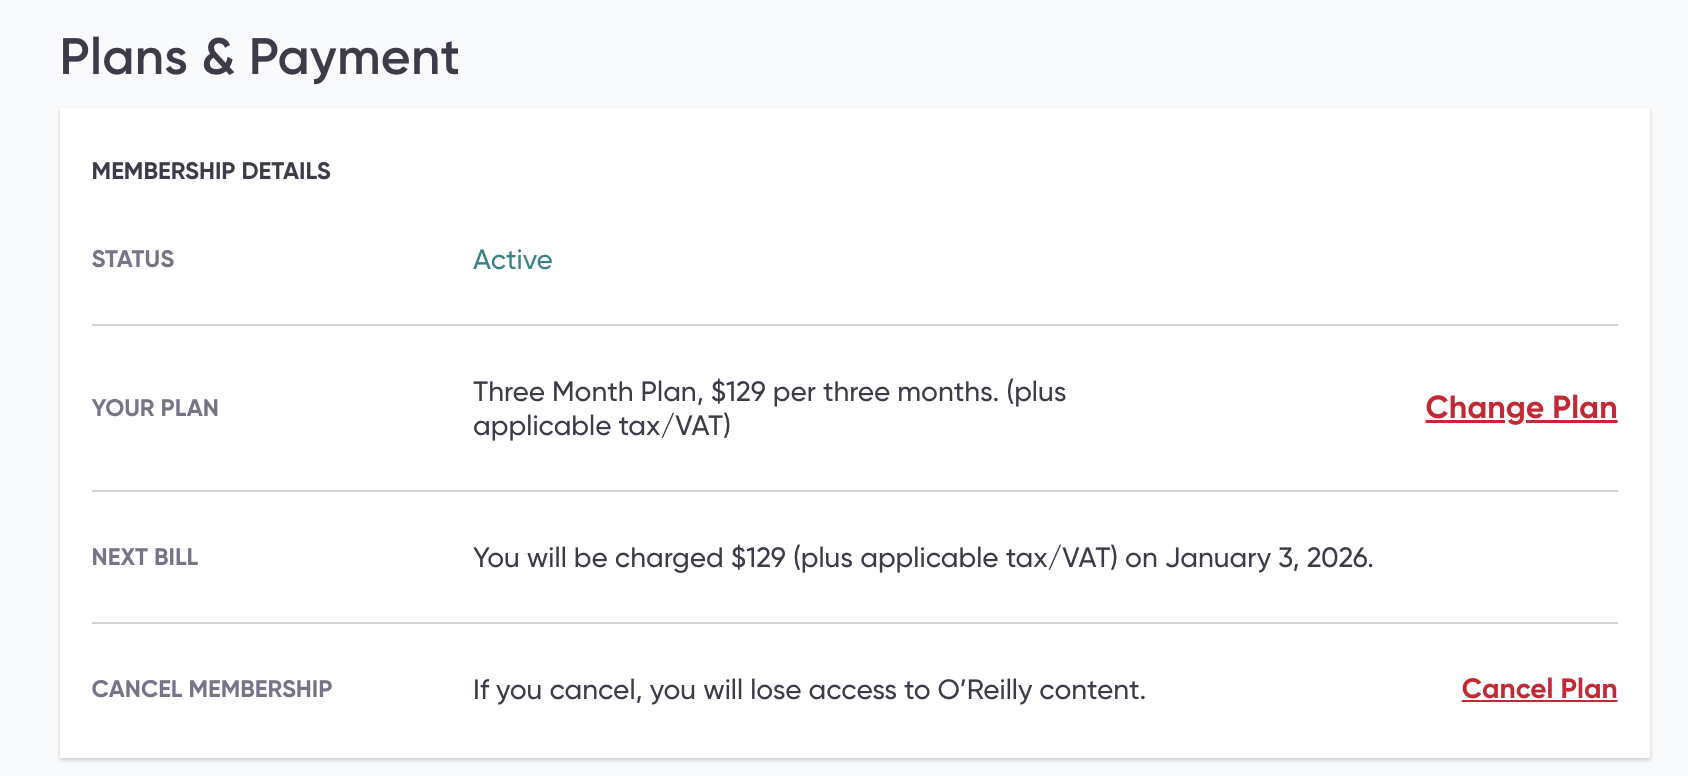Click the MEMBERSHIP DETAILS section title
Image resolution: width=1688 pixels, height=776 pixels.
click(x=211, y=171)
